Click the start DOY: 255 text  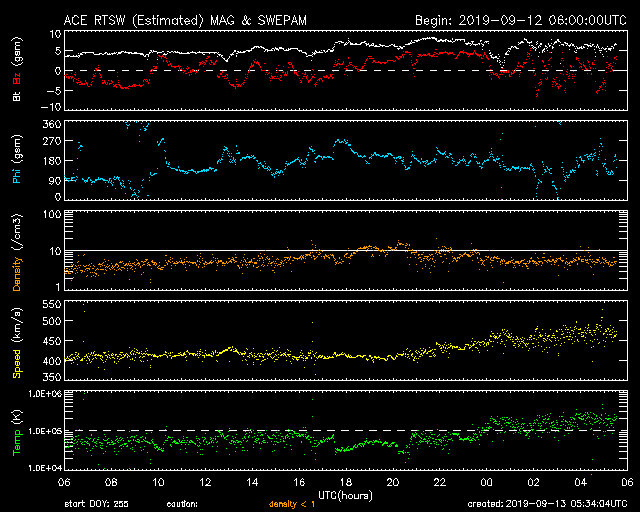pos(96,504)
